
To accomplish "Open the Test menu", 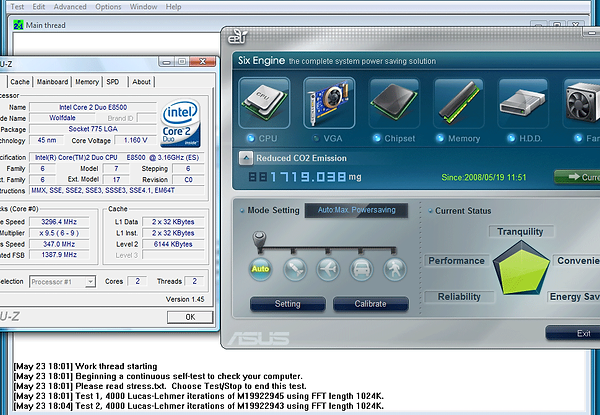I will (17, 7).
